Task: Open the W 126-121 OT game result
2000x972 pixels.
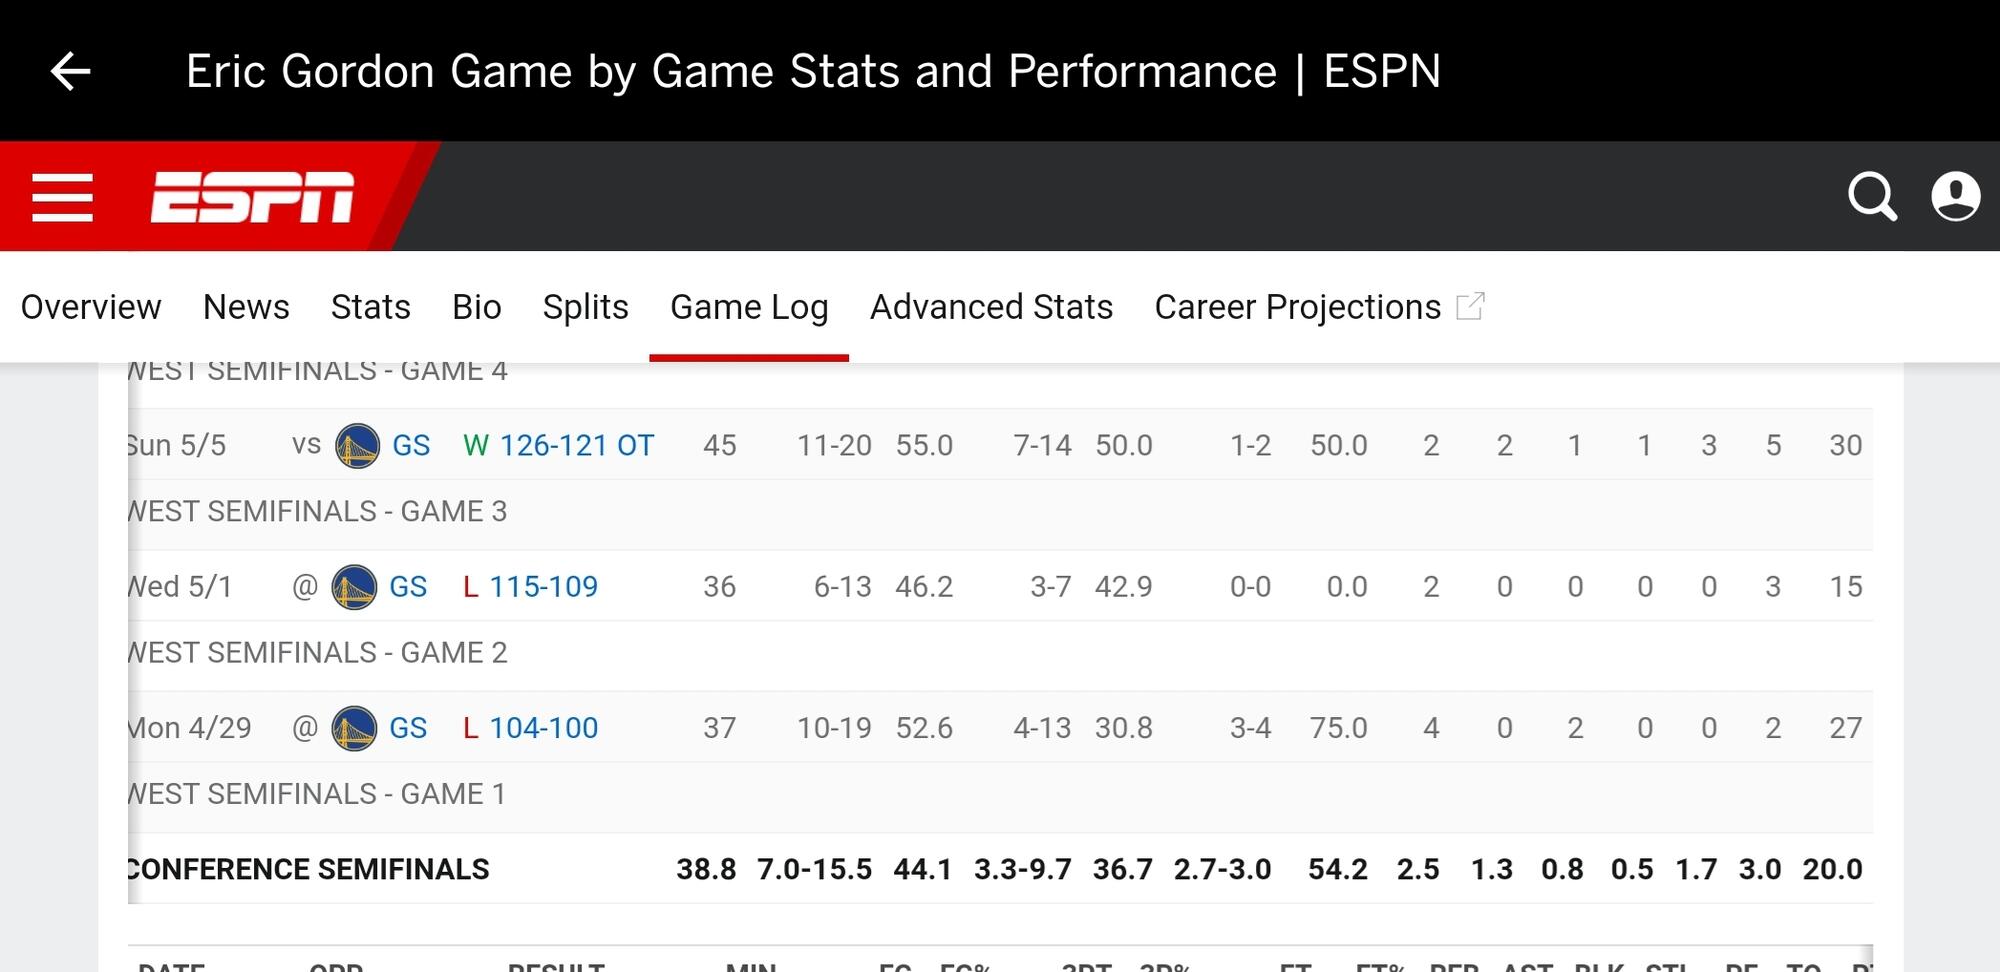Action: (x=576, y=446)
